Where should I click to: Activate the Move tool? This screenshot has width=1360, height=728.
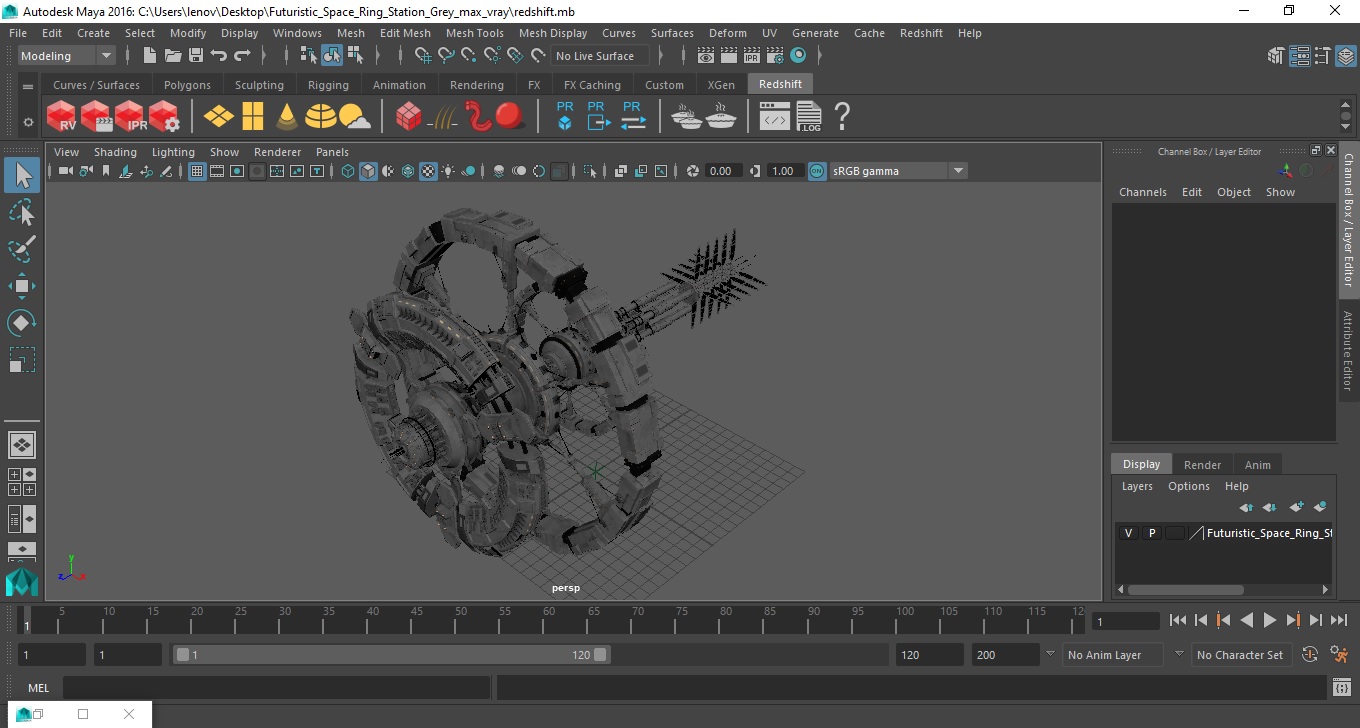tap(22, 286)
